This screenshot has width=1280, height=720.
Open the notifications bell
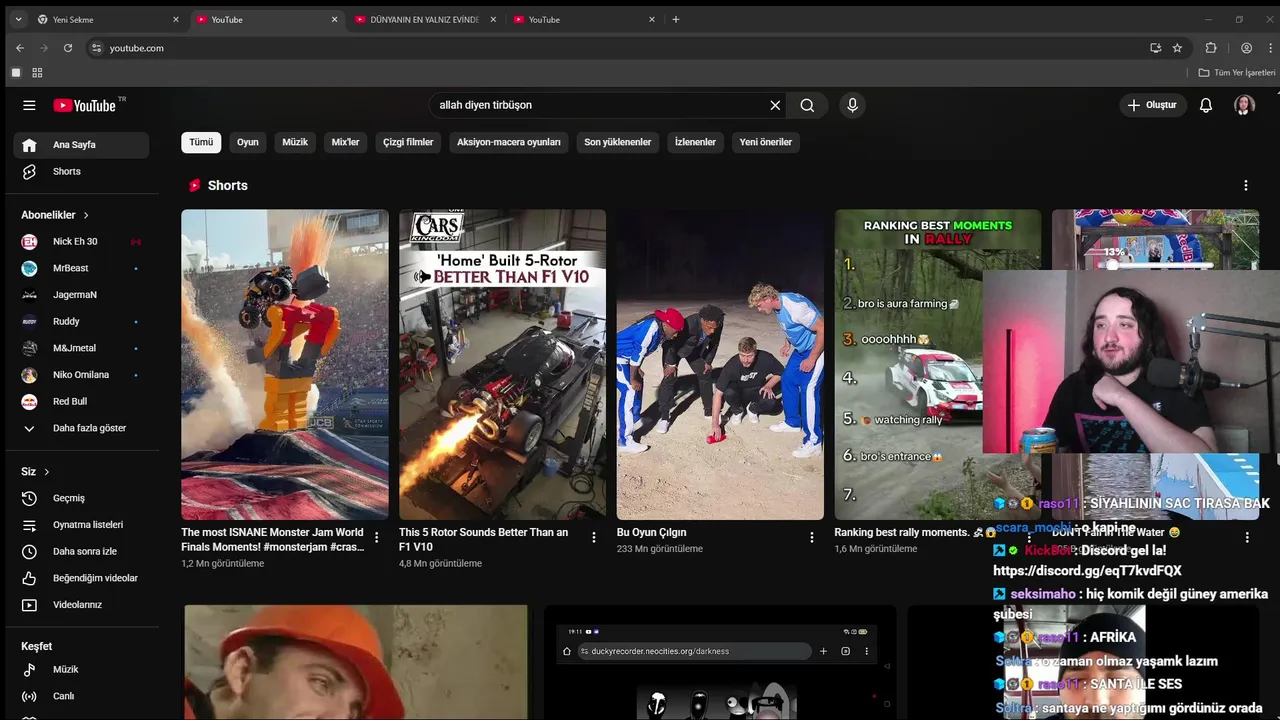[1206, 105]
